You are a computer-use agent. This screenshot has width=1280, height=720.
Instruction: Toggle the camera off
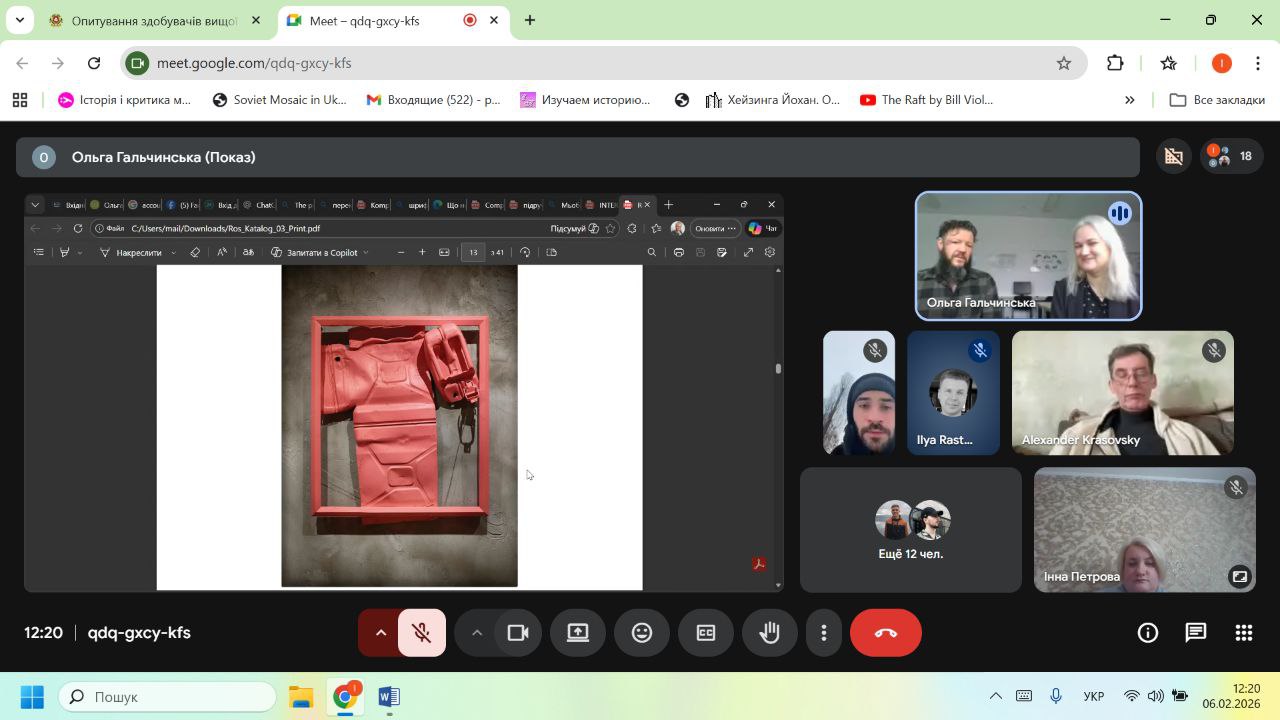point(518,633)
